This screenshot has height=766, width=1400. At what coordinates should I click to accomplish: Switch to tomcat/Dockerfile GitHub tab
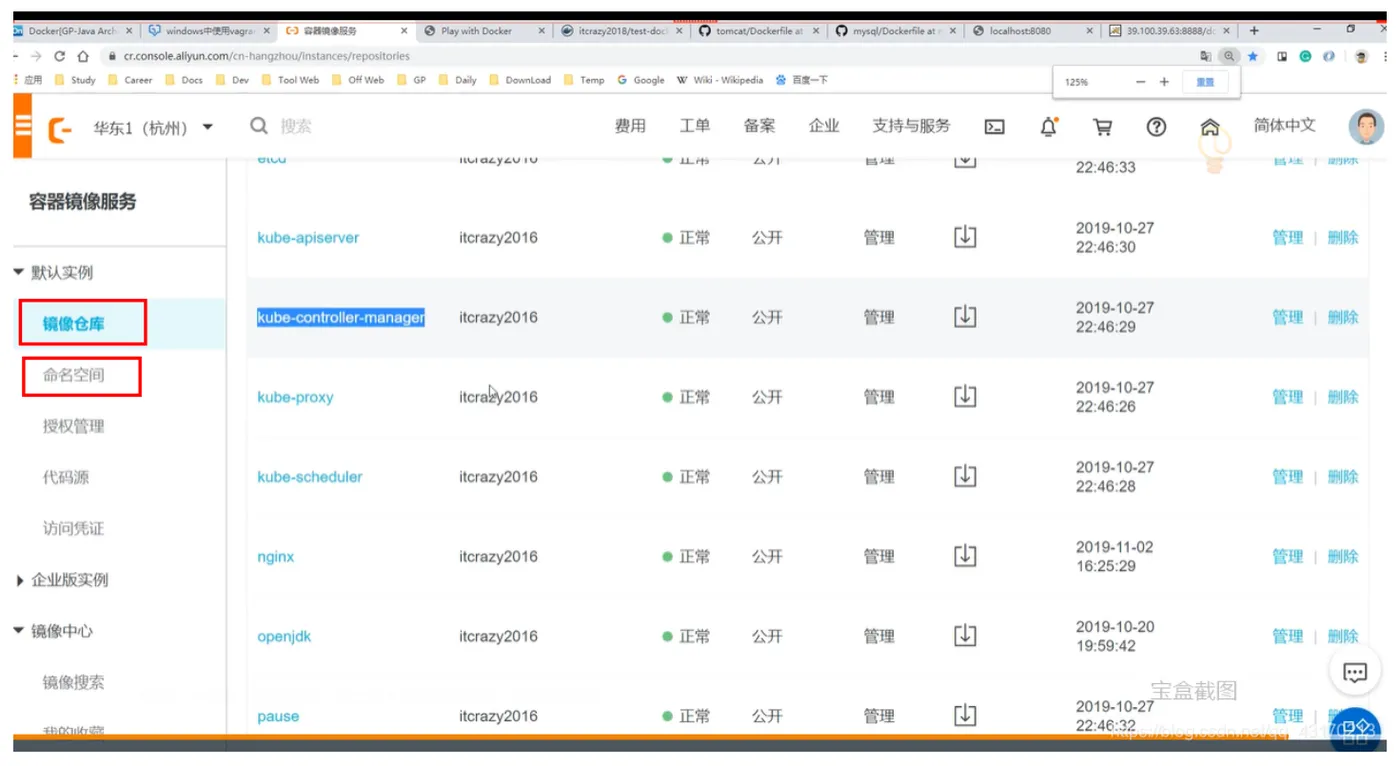pyautogui.click(x=758, y=31)
